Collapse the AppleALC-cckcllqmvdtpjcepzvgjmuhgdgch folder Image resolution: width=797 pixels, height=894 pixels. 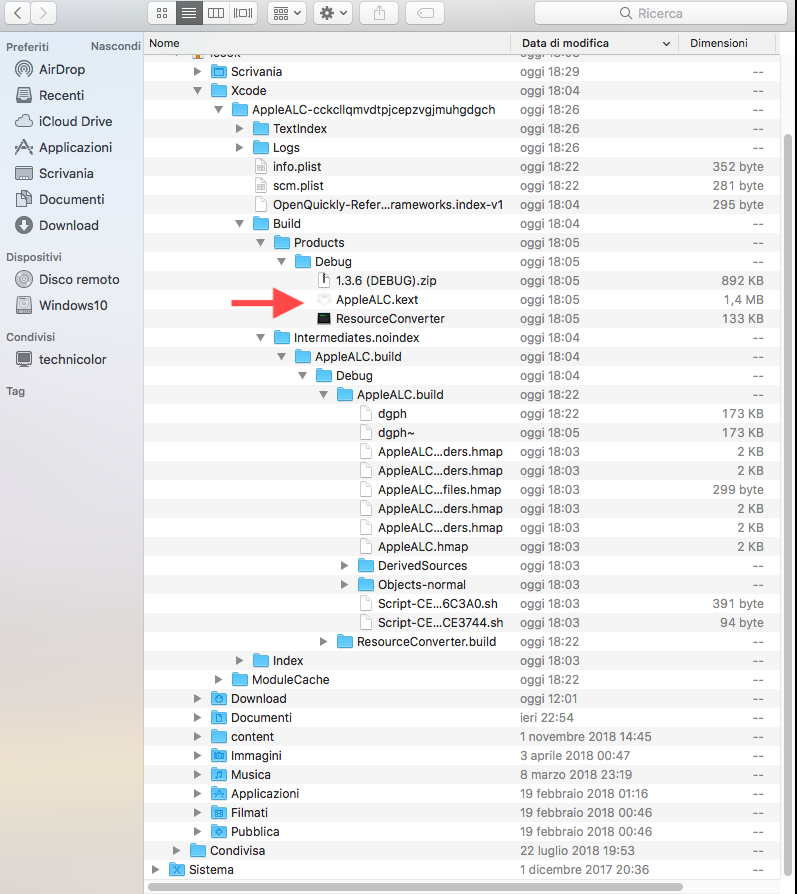(x=218, y=109)
